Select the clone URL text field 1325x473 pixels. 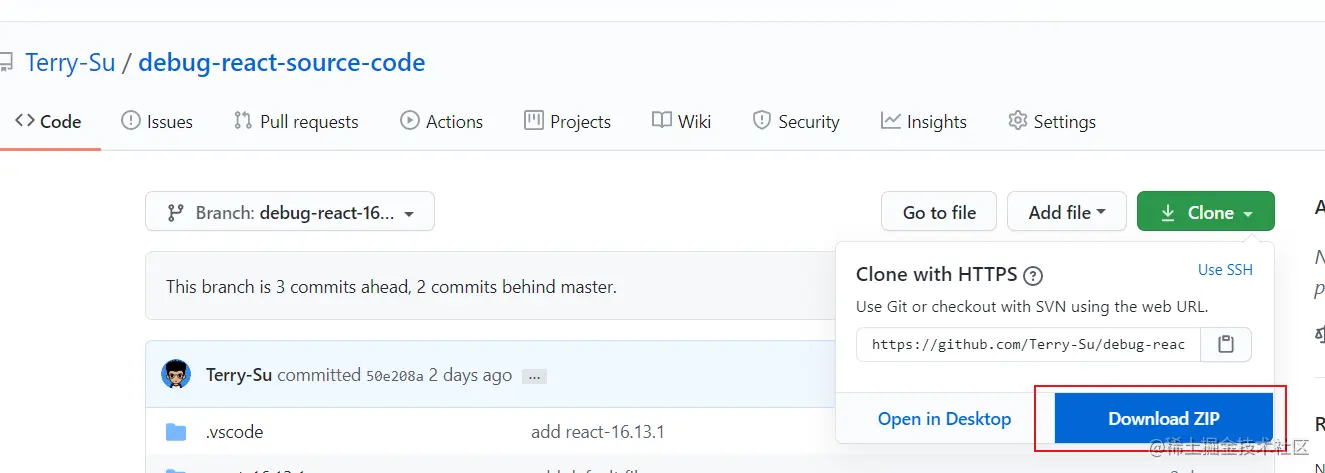[x=1028, y=344]
